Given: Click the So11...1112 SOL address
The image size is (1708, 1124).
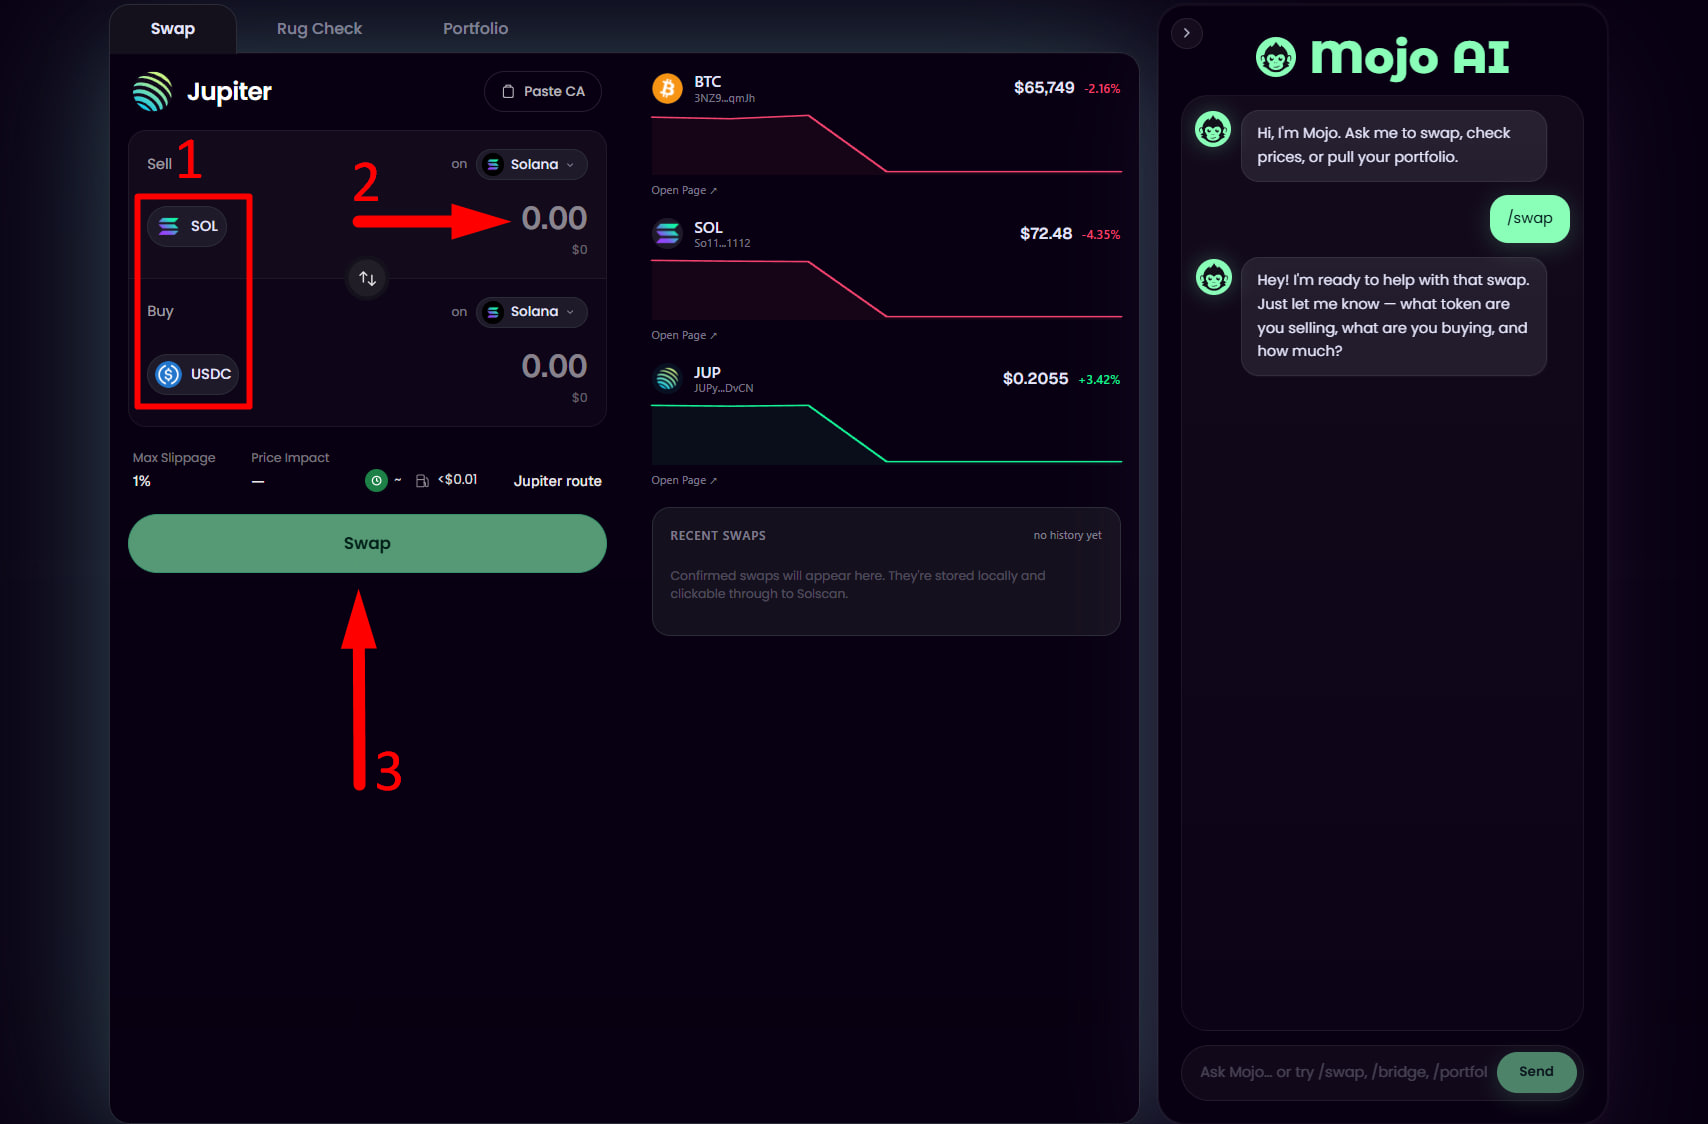Looking at the screenshot, I should pyautogui.click(x=722, y=243).
